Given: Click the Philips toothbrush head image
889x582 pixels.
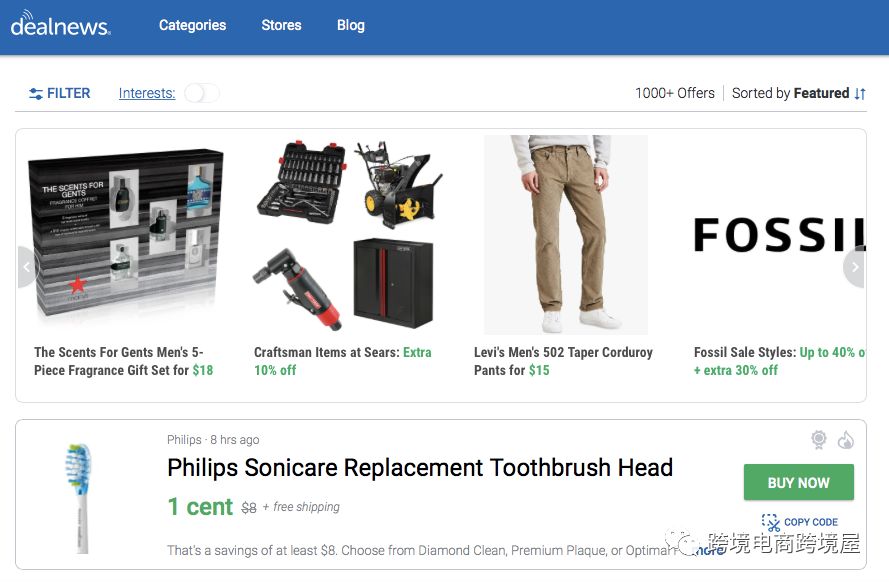Looking at the screenshot, I should [79, 498].
